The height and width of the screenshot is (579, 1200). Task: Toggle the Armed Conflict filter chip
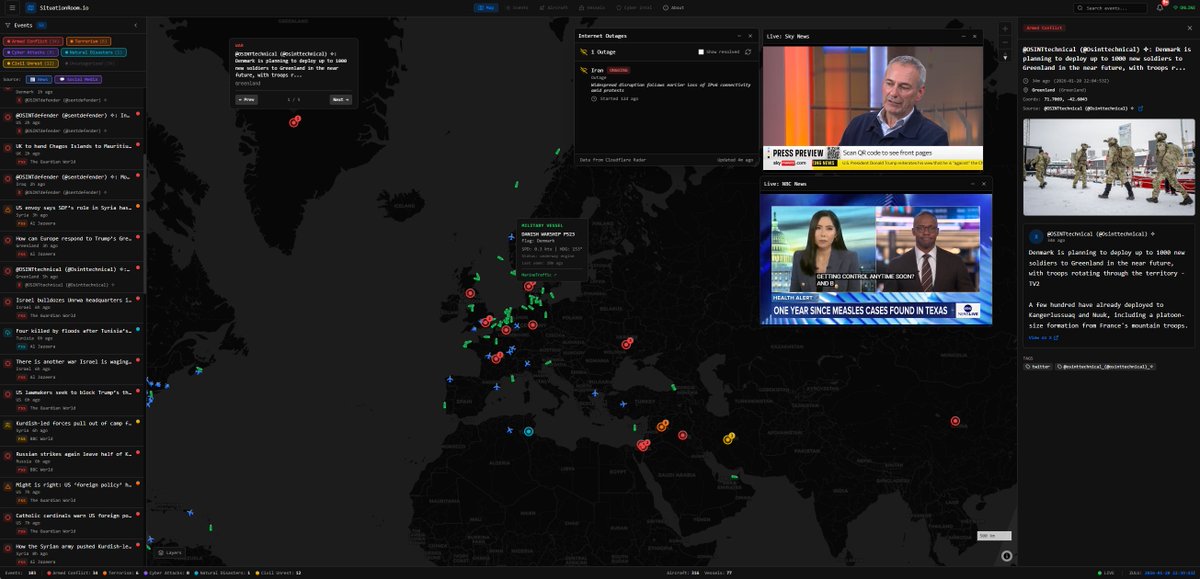[x=34, y=41]
